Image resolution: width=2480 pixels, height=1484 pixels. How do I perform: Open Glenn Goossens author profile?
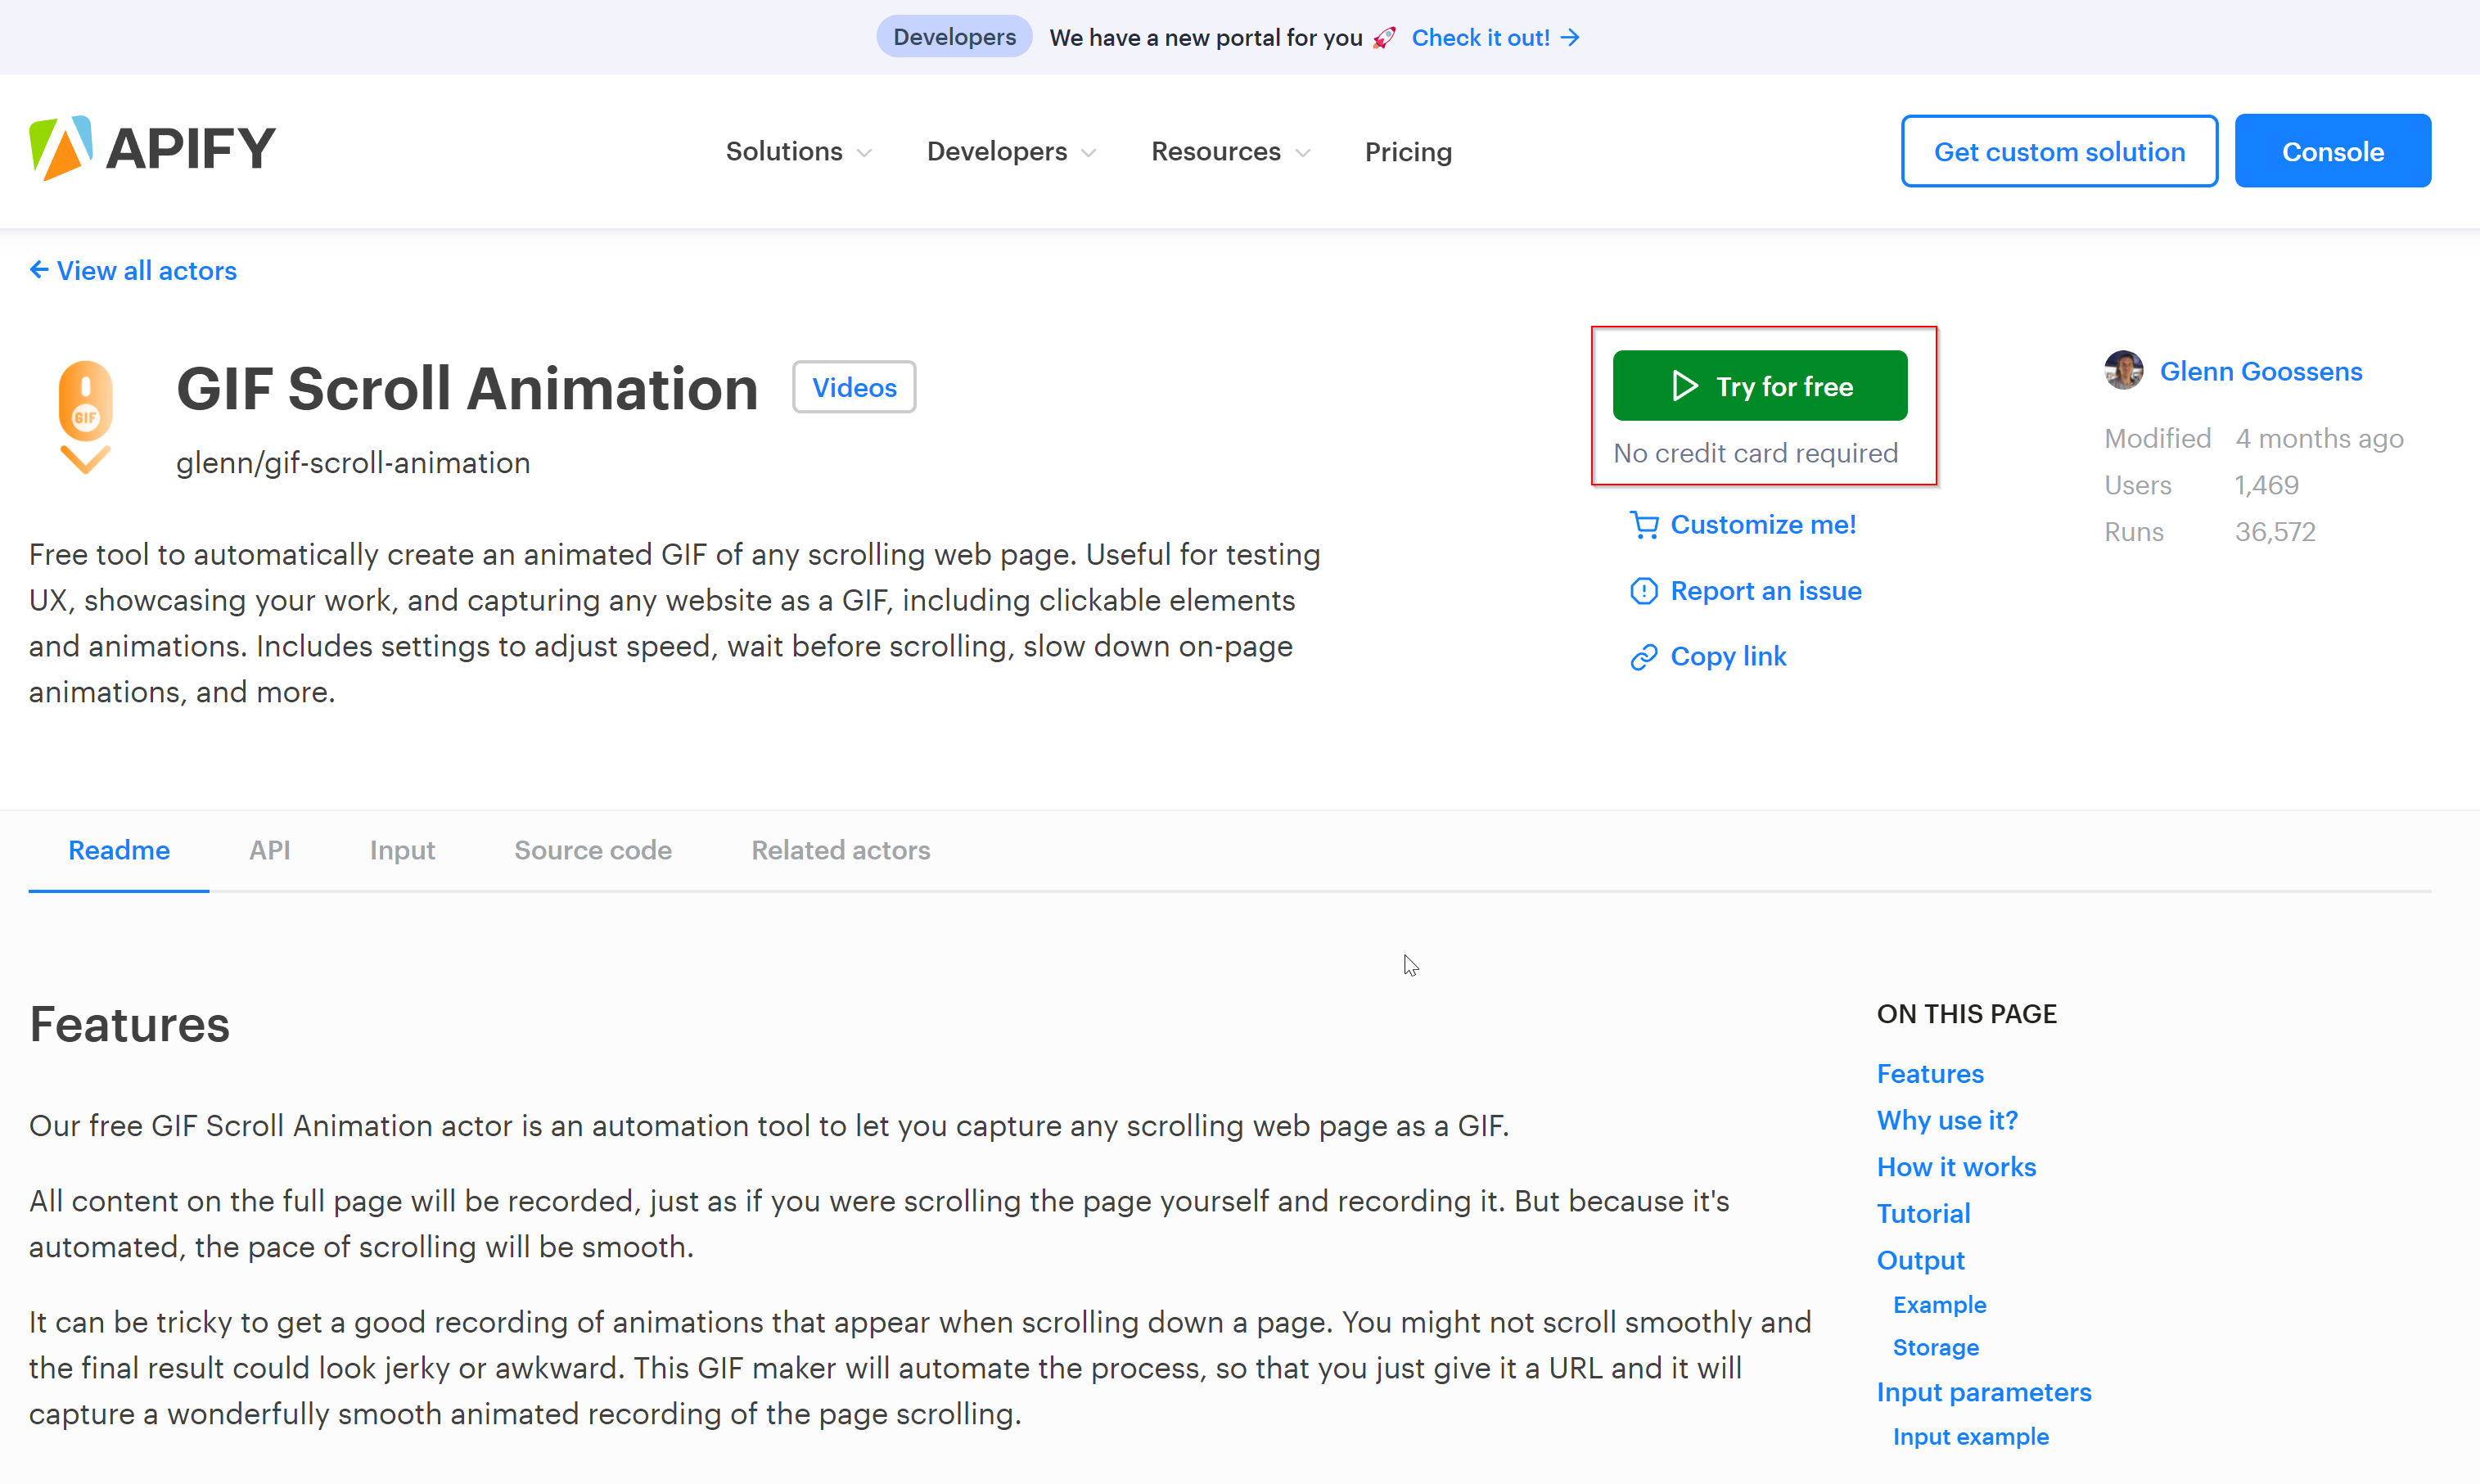click(2260, 371)
